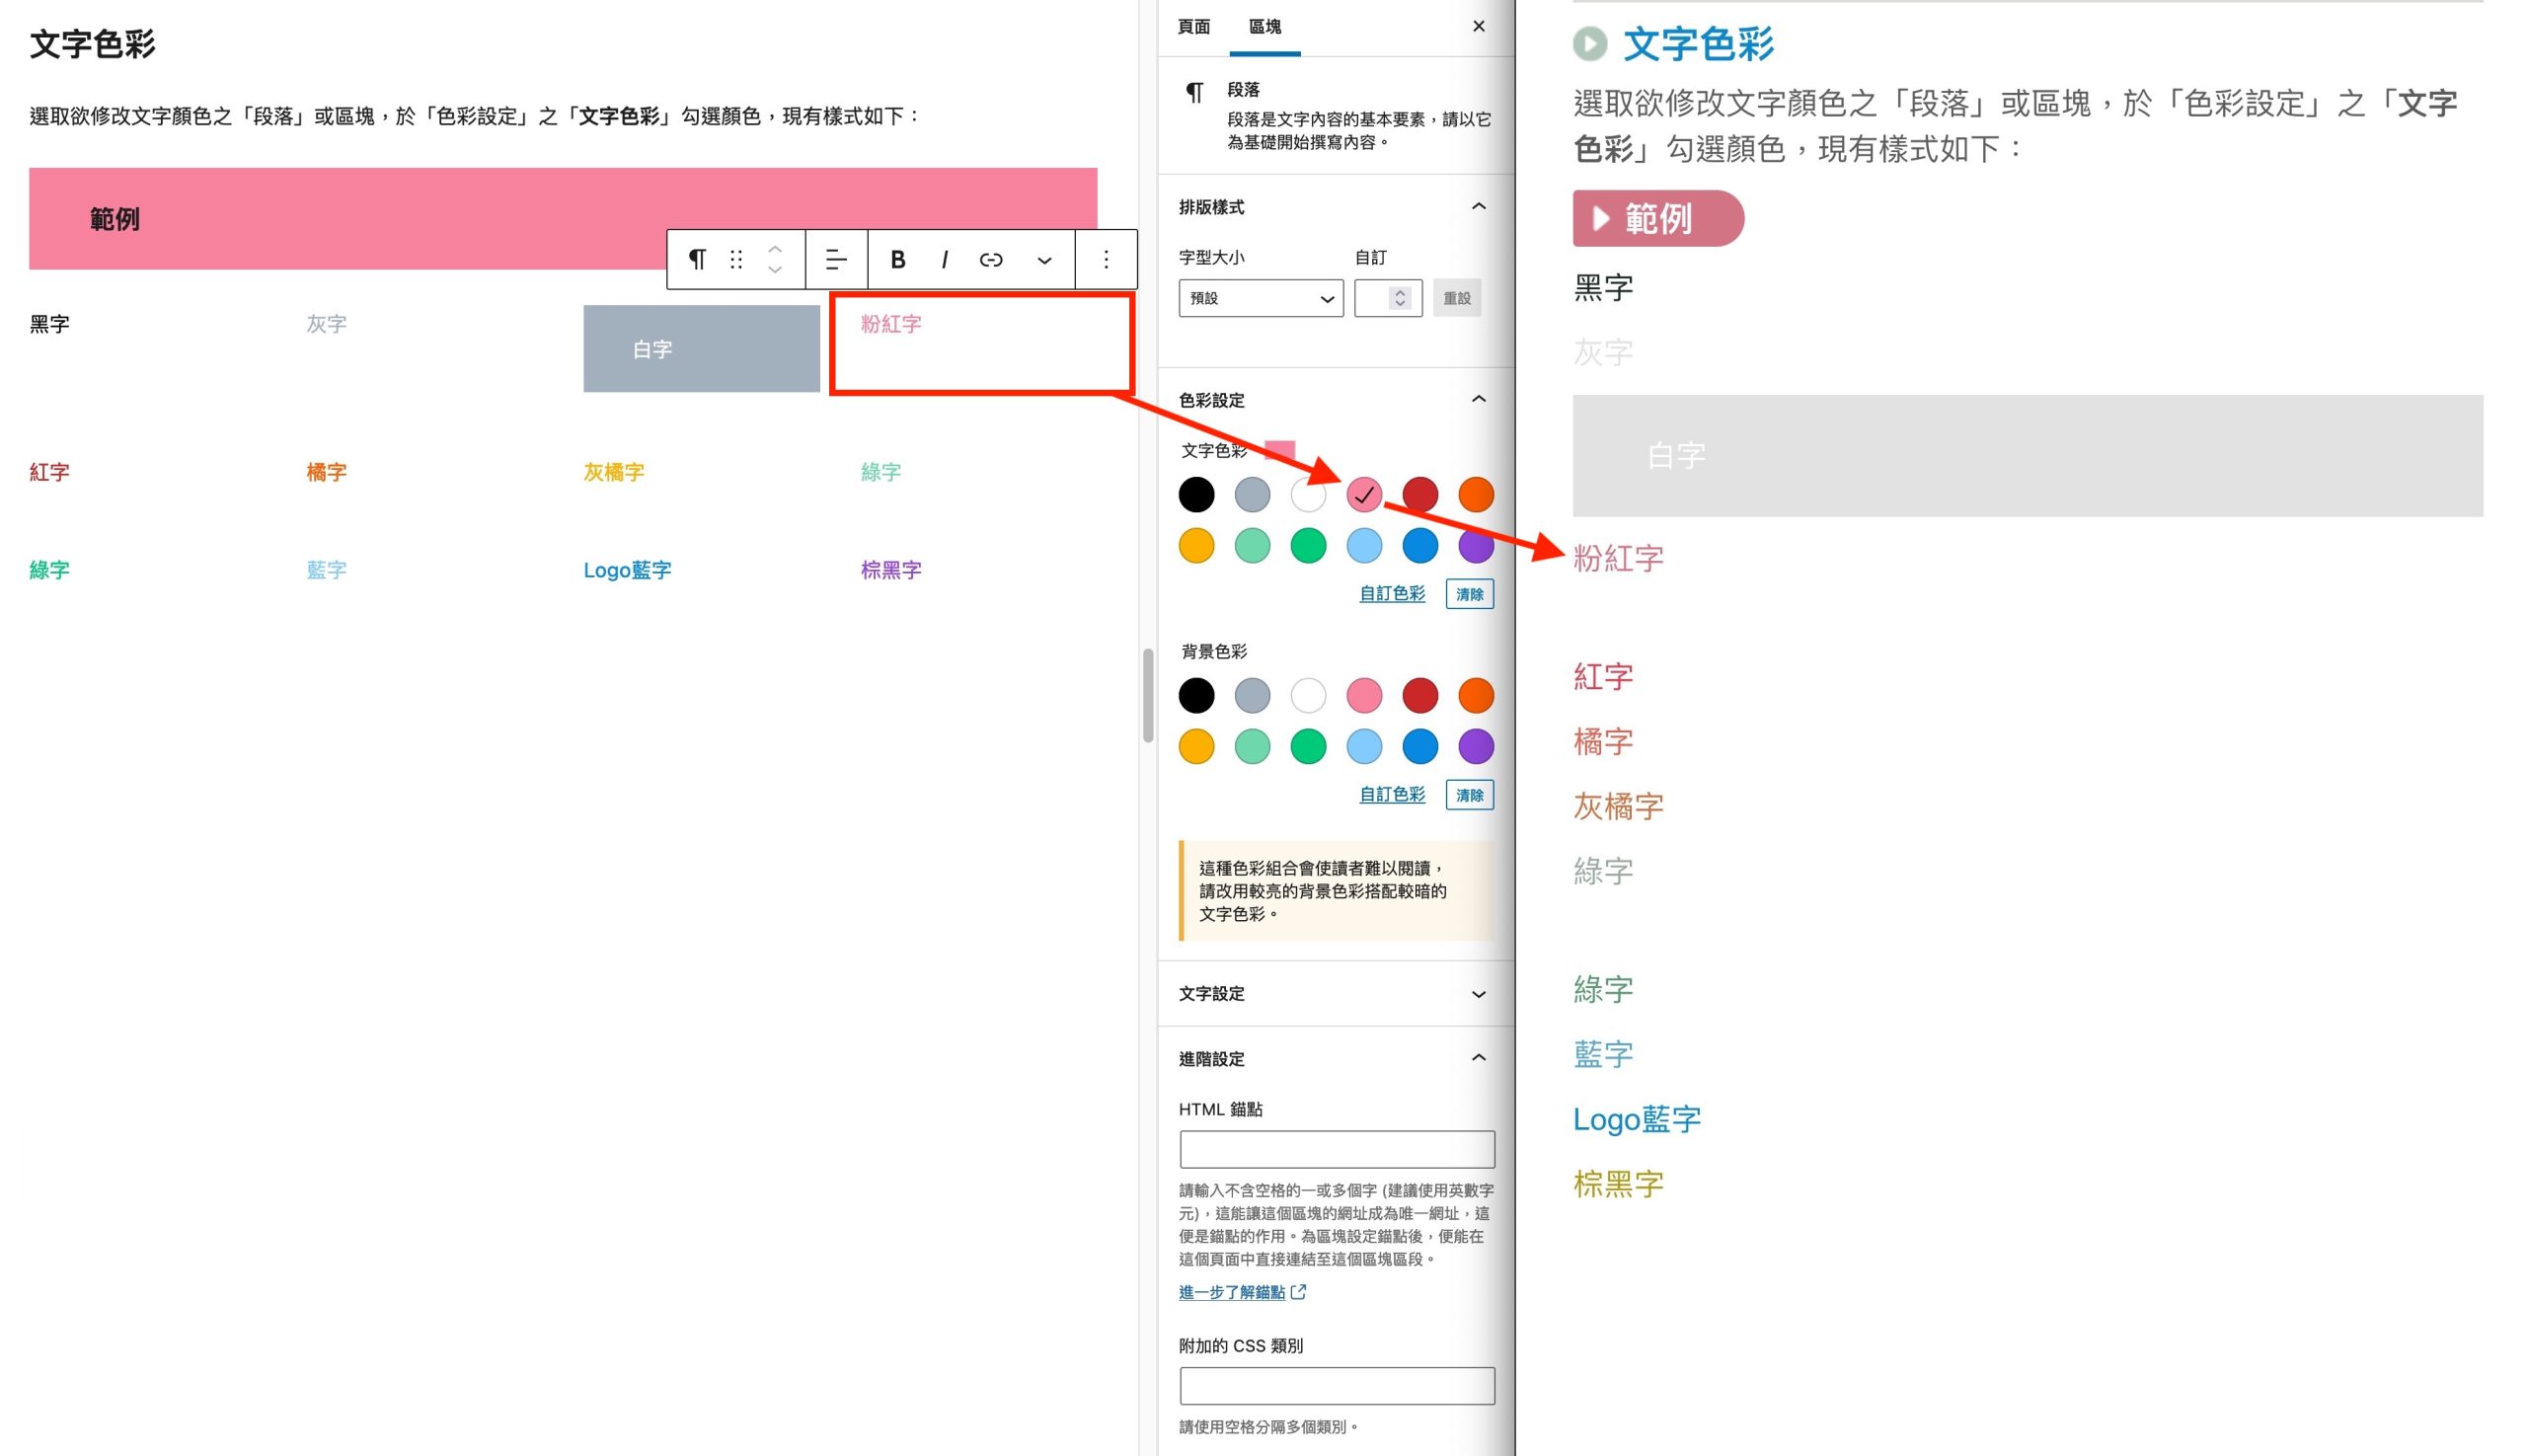The image size is (2527, 1456).
Task: Open block options three-dot menu
Action: (1106, 260)
